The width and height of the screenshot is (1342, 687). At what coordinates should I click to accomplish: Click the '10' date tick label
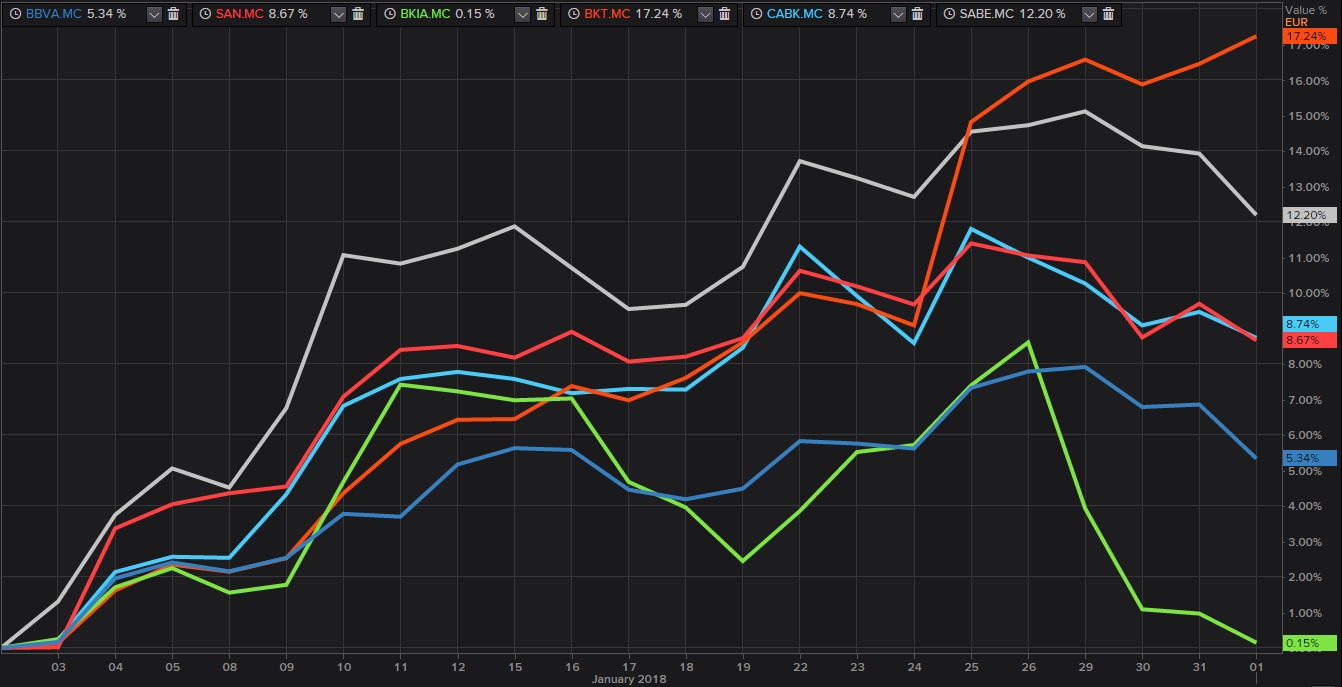coord(344,666)
